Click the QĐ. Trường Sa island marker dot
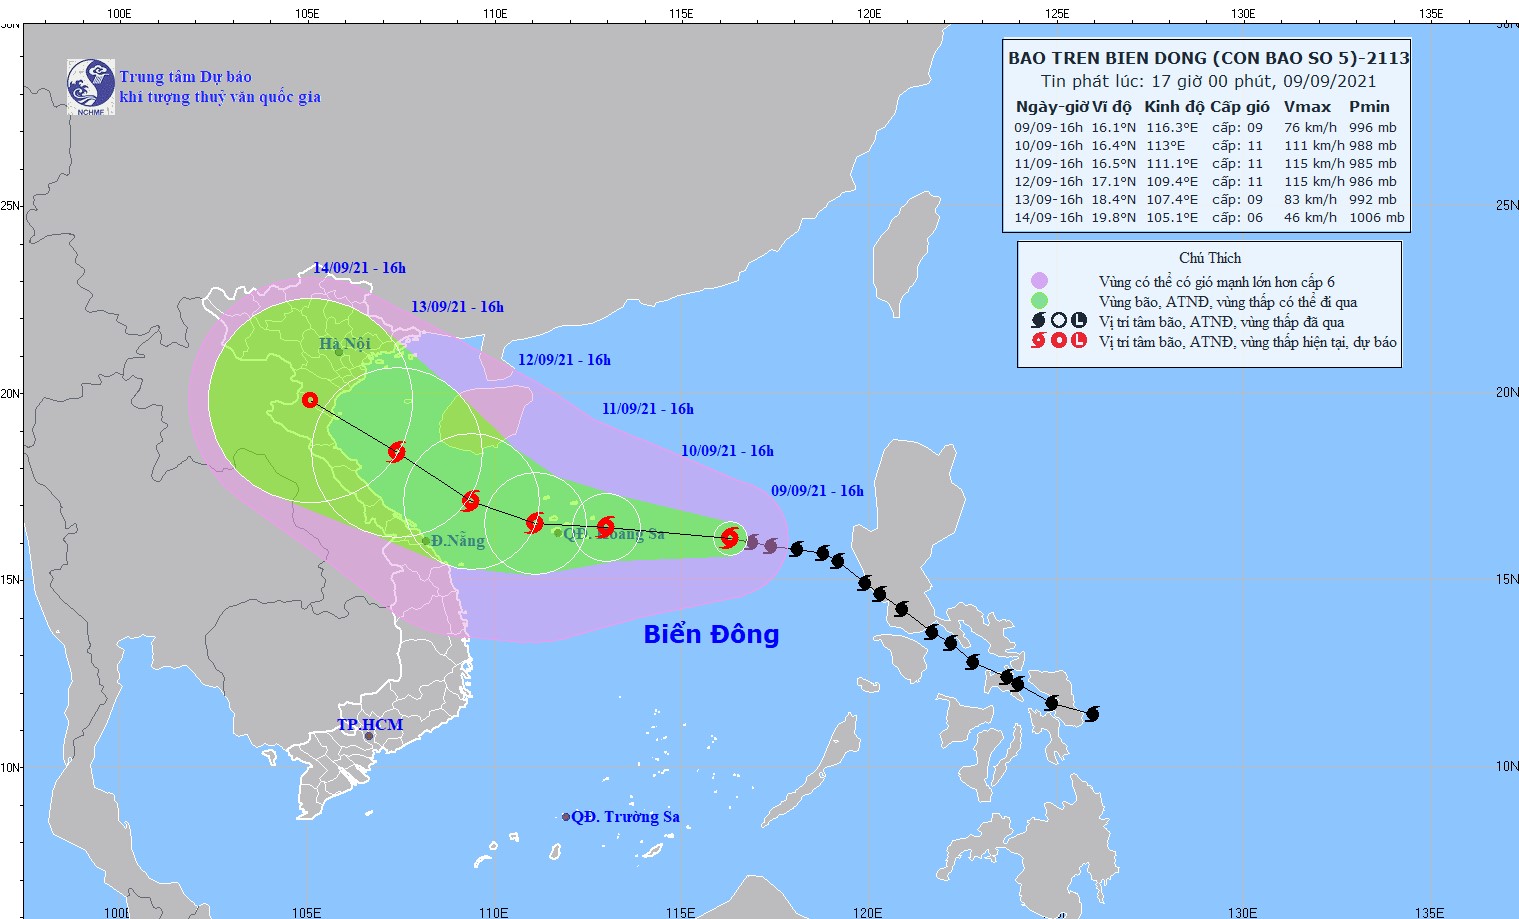The width and height of the screenshot is (1519, 919). pos(566,817)
